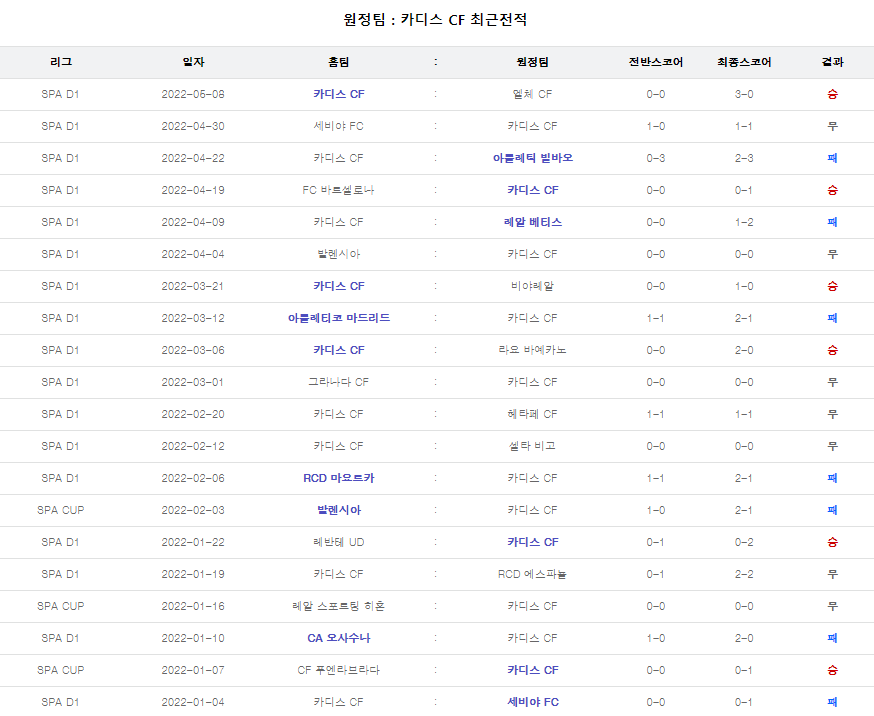The image size is (874, 716).
Task: Click the date 2022-01-19
Action: tap(193, 574)
